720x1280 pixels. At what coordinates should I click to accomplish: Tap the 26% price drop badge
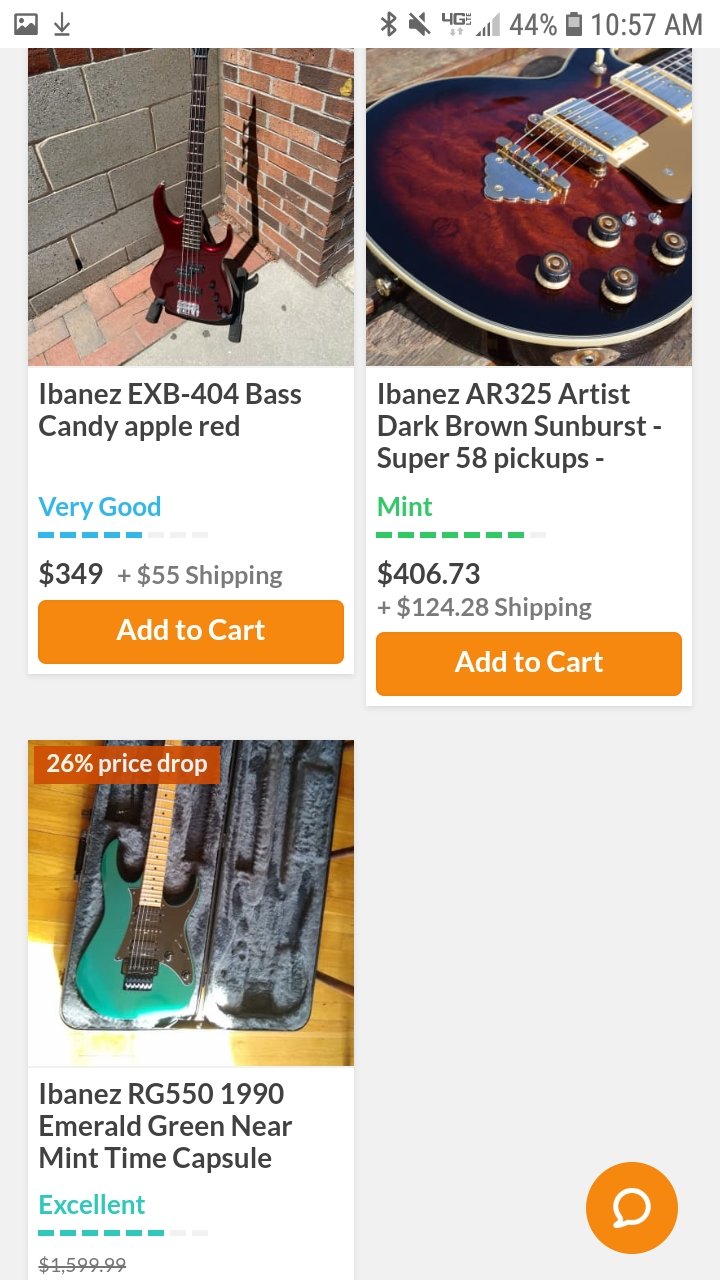point(126,764)
